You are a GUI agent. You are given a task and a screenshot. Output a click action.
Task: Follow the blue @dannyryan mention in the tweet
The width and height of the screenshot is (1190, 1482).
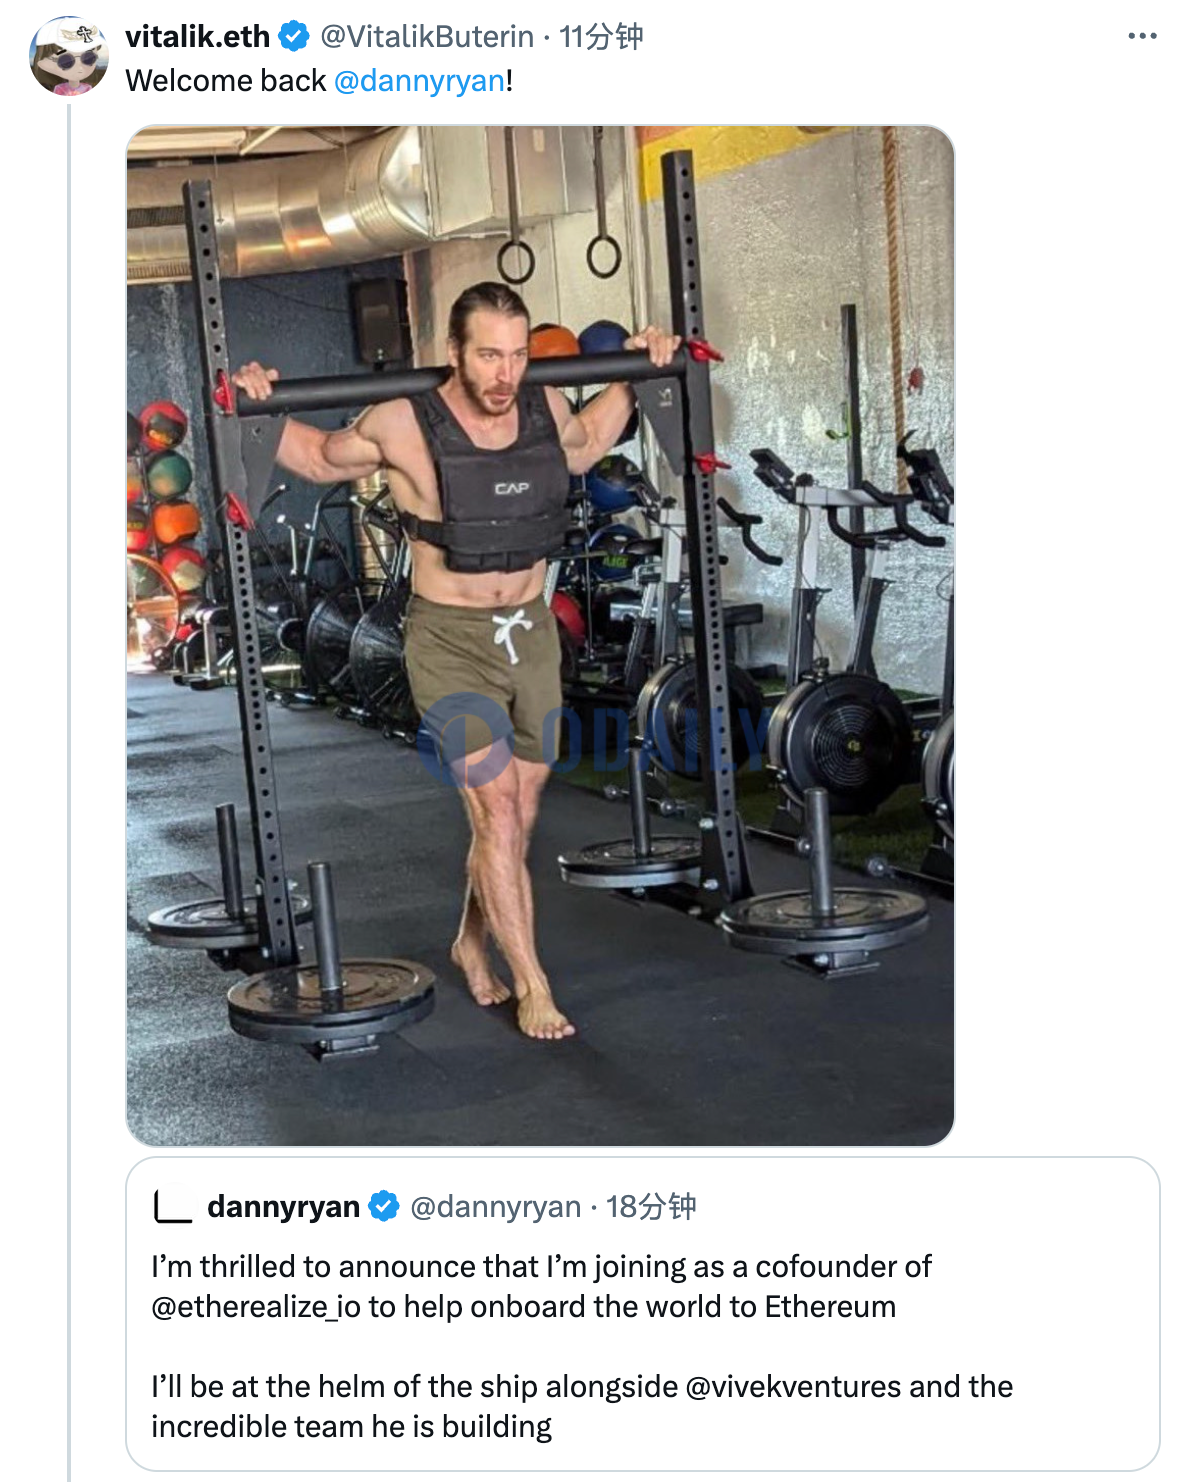[420, 81]
